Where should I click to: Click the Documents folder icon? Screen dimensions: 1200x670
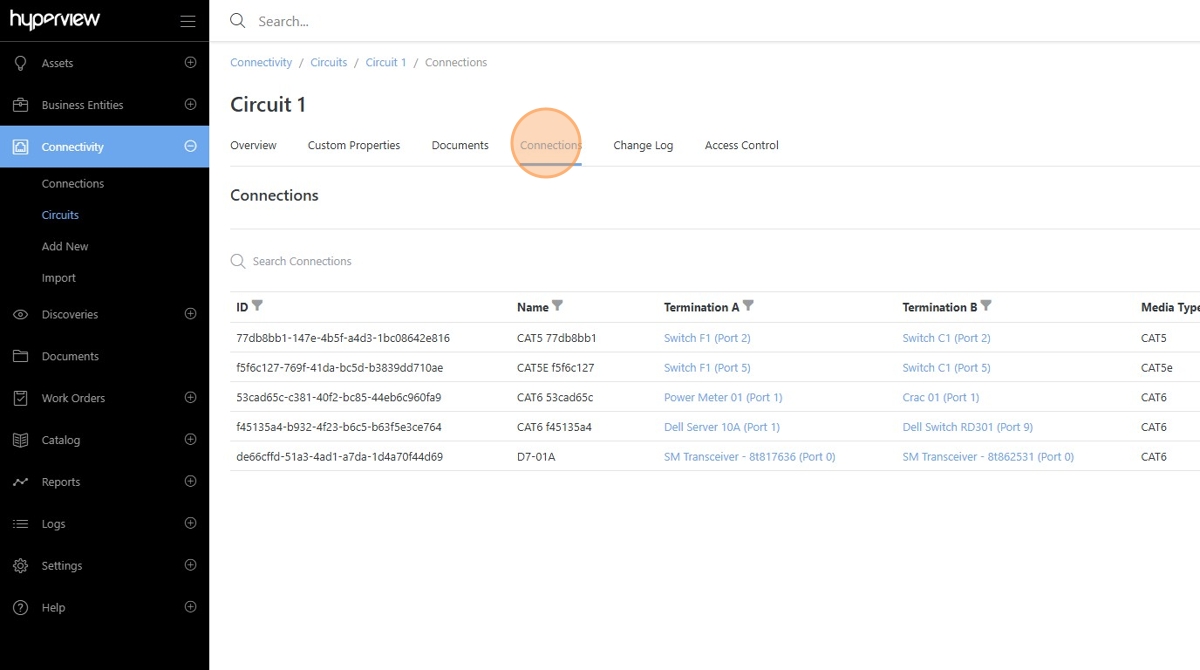tap(20, 356)
